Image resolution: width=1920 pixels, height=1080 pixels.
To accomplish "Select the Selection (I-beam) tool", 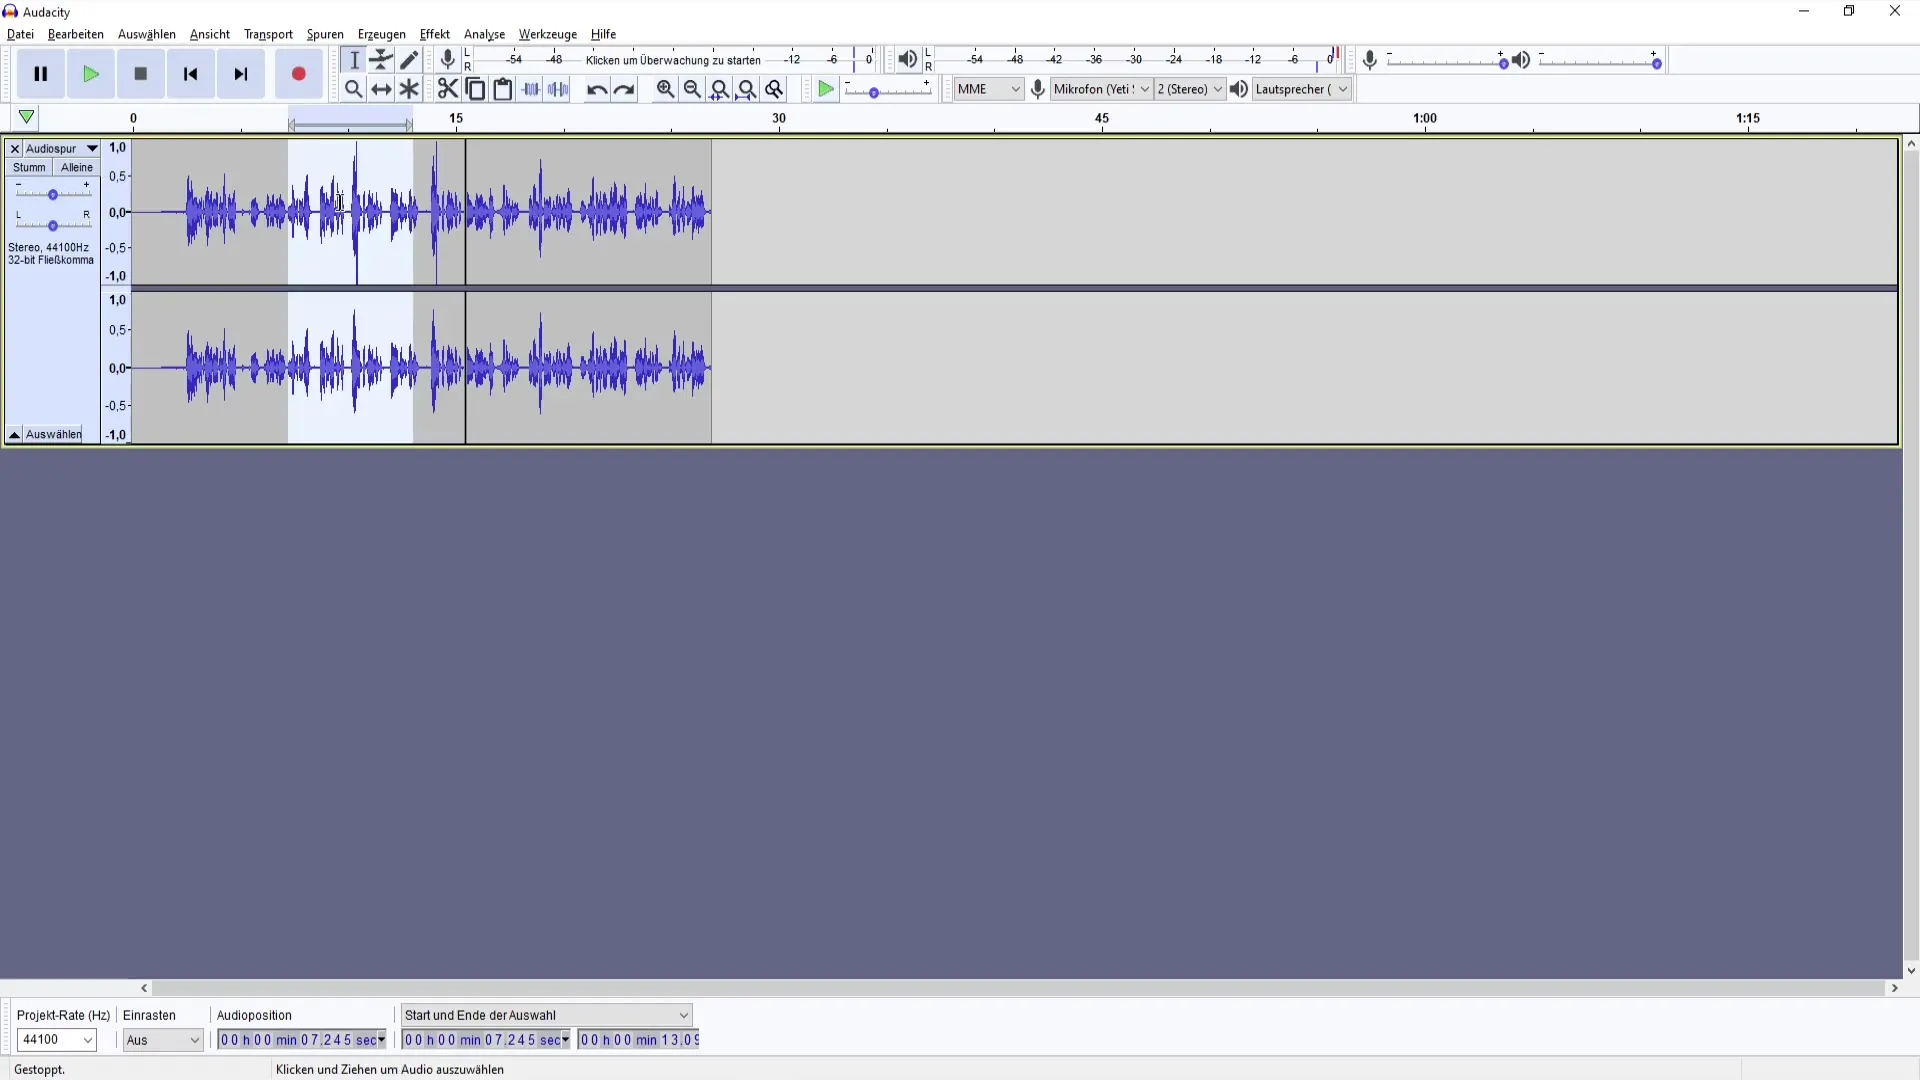I will point(354,60).
